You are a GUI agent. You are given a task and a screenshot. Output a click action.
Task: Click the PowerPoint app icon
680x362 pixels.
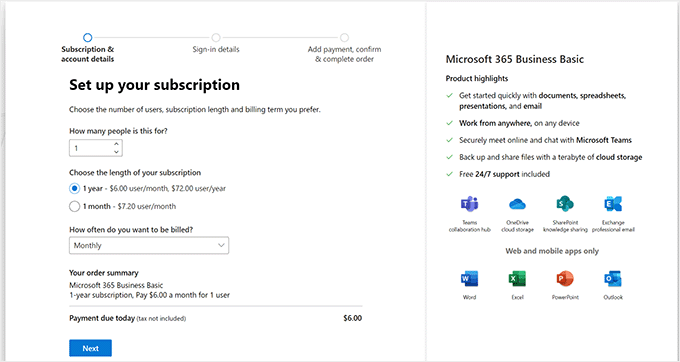click(x=565, y=279)
